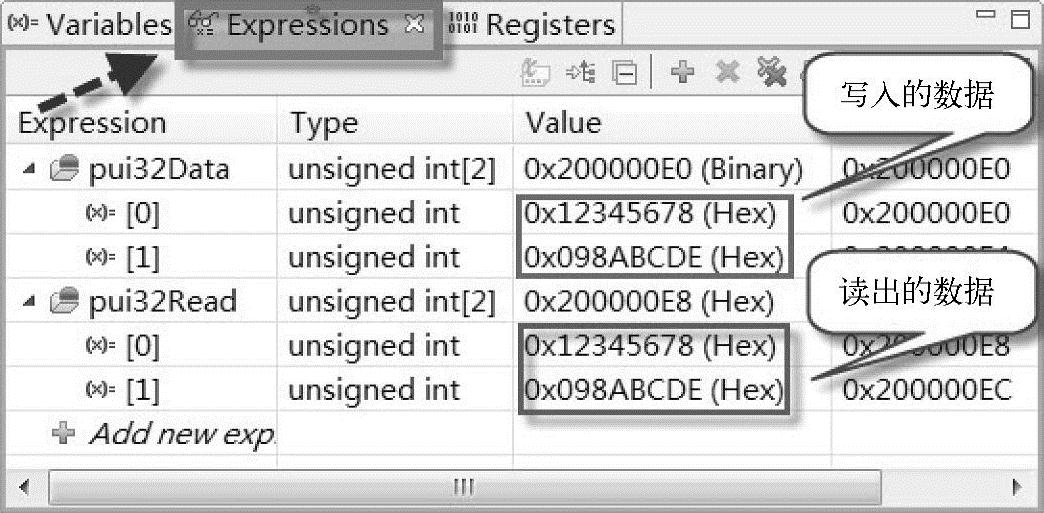Click the right scroll arrow
The width and height of the screenshot is (1044, 513).
(x=1018, y=488)
